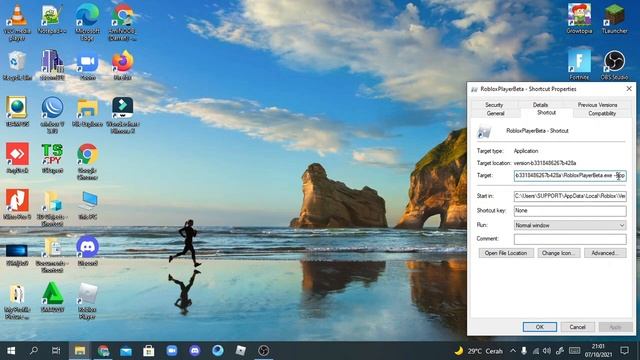This screenshot has width=640, height=360.
Task: Open the OBS Studio desktop shortcut
Action: (614, 65)
